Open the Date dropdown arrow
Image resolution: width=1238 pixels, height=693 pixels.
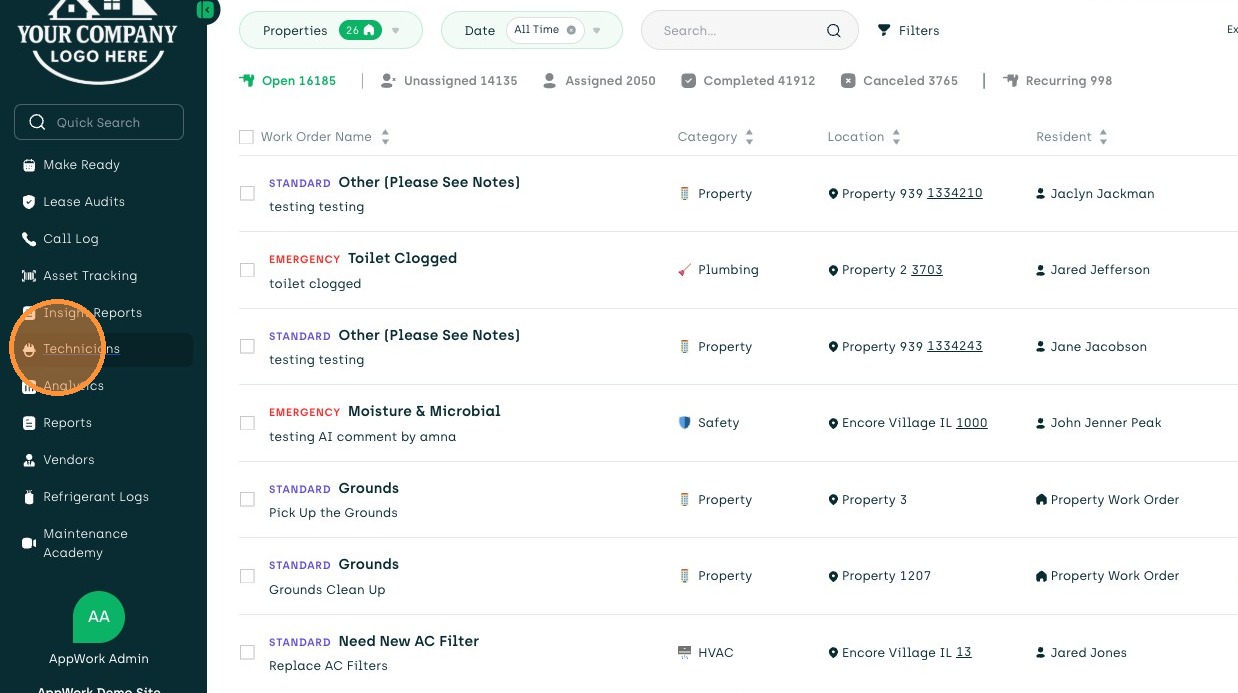coord(597,31)
